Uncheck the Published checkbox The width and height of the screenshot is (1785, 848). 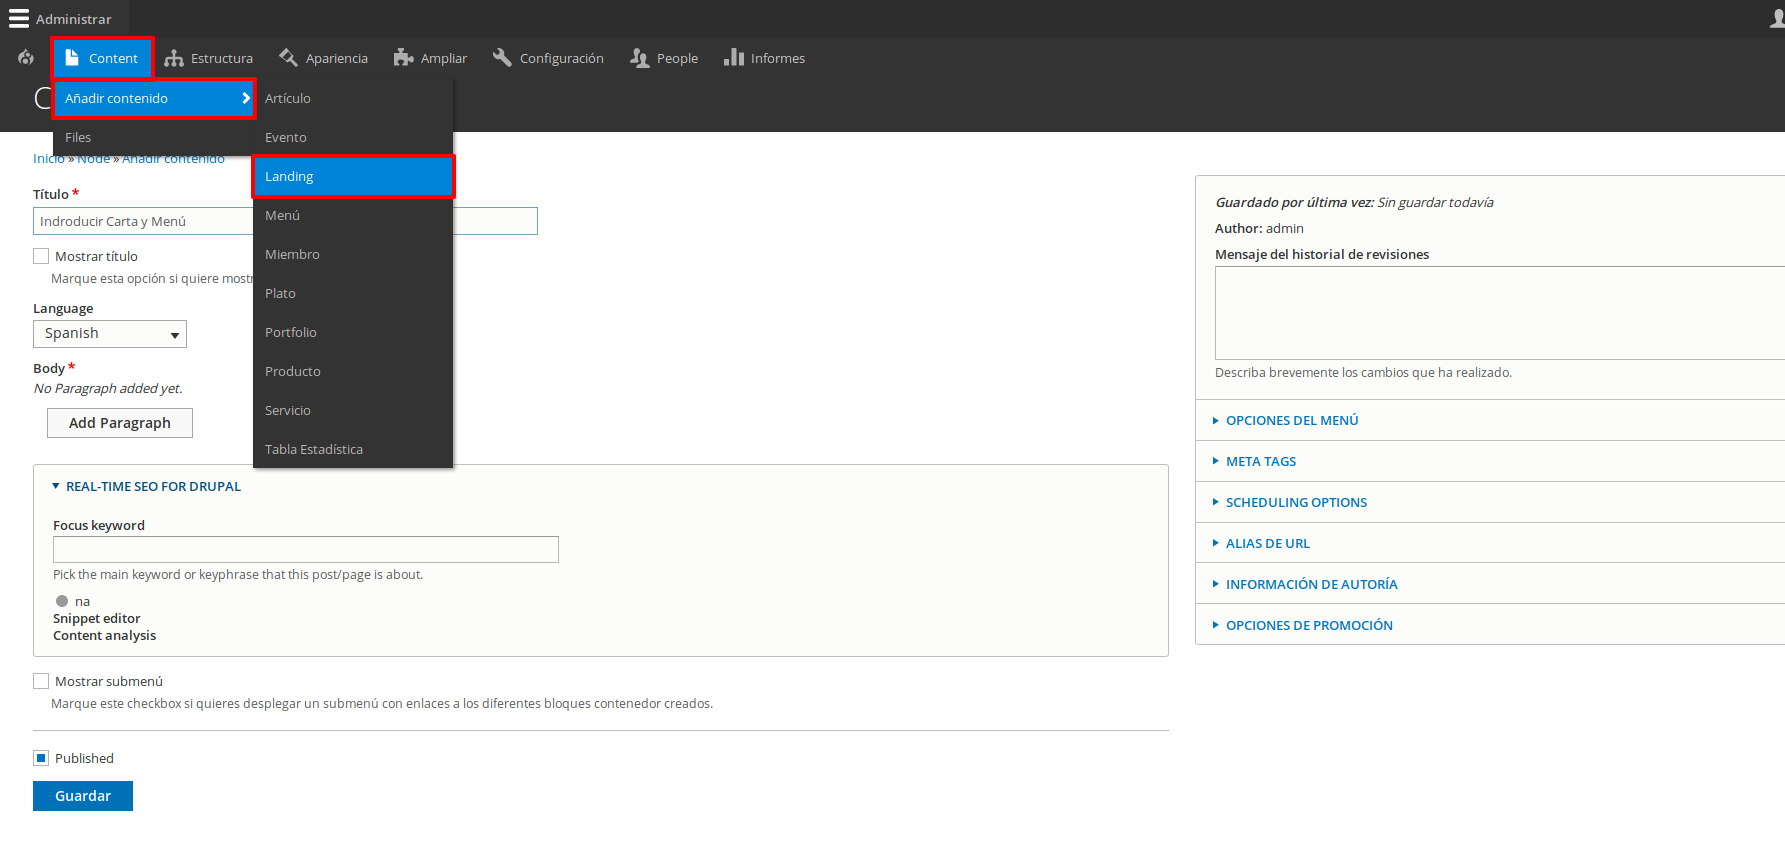[x=41, y=758]
